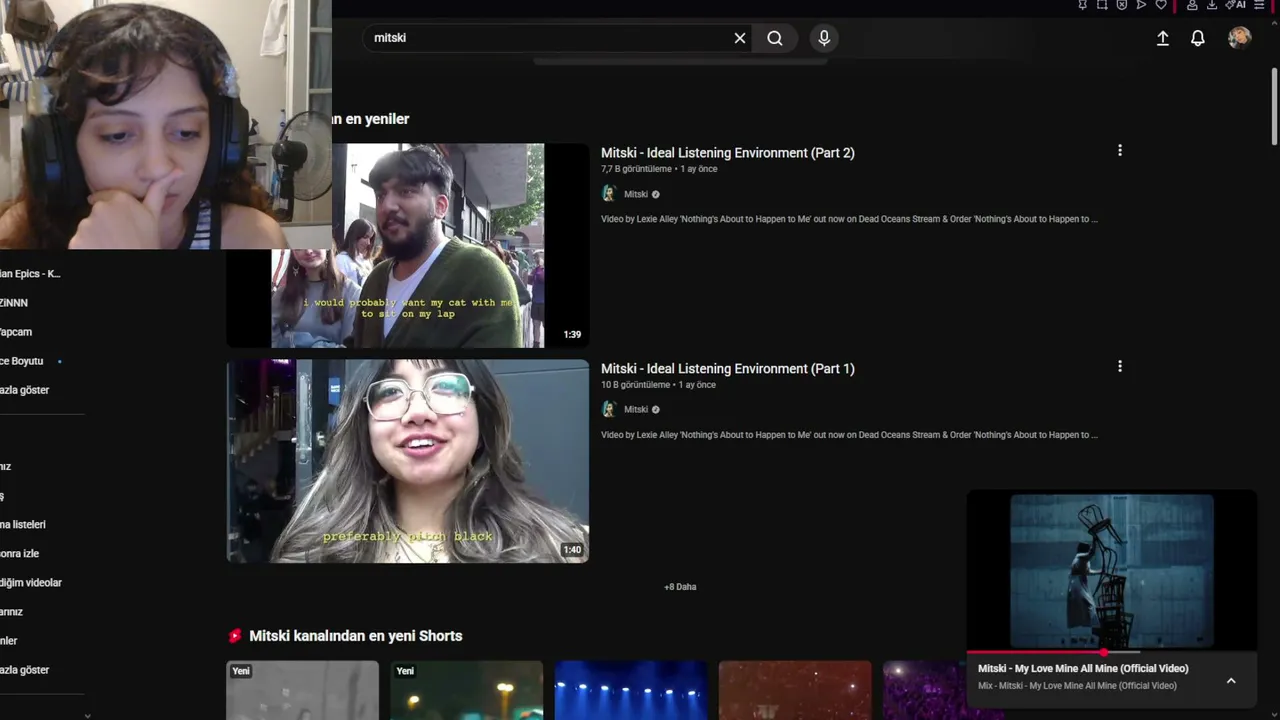This screenshot has height=720, width=1280.
Task: Click the Part 2 video description text
Action: click(x=849, y=219)
